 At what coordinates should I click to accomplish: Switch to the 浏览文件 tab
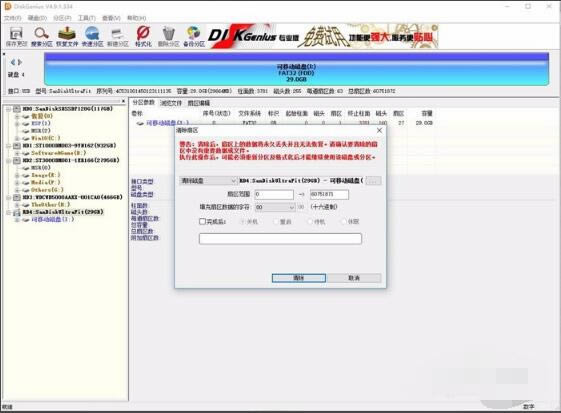tap(171, 103)
